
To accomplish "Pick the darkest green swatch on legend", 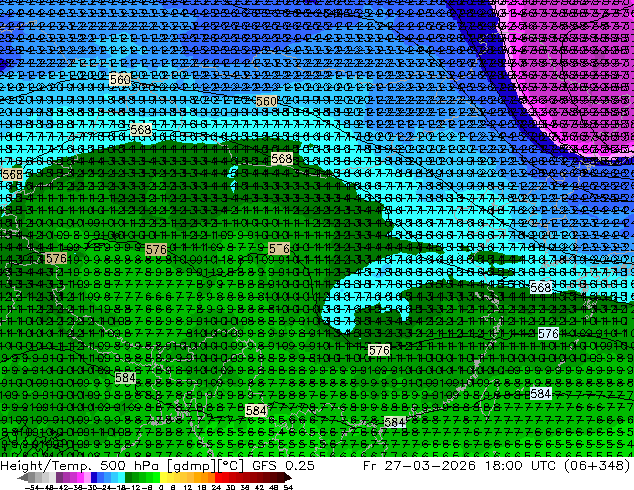I will click(128, 478).
